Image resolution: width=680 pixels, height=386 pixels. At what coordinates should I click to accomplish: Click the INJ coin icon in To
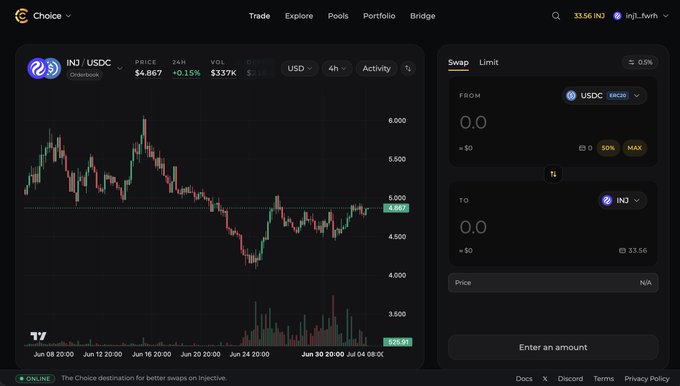tap(607, 200)
